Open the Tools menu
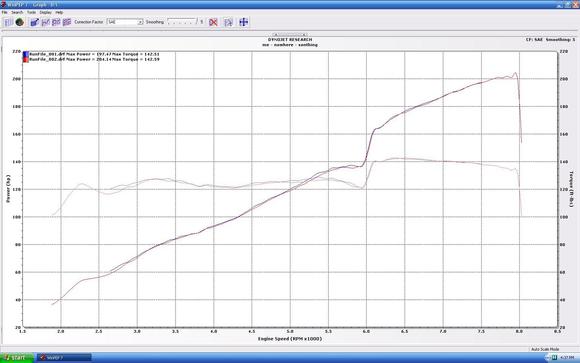Image resolution: width=580 pixels, height=363 pixels. click(31, 12)
